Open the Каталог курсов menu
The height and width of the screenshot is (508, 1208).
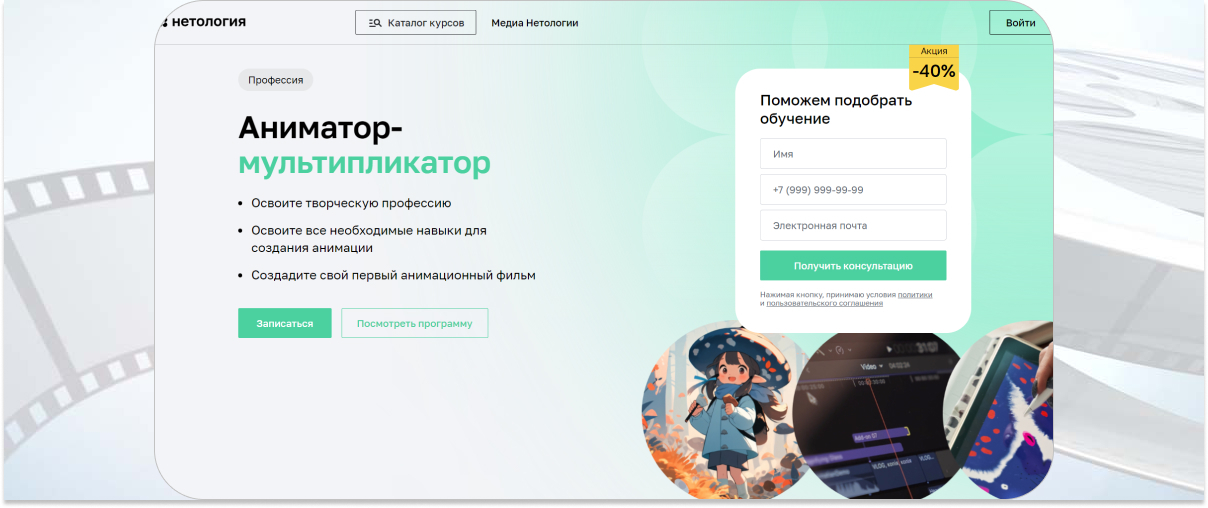(415, 23)
